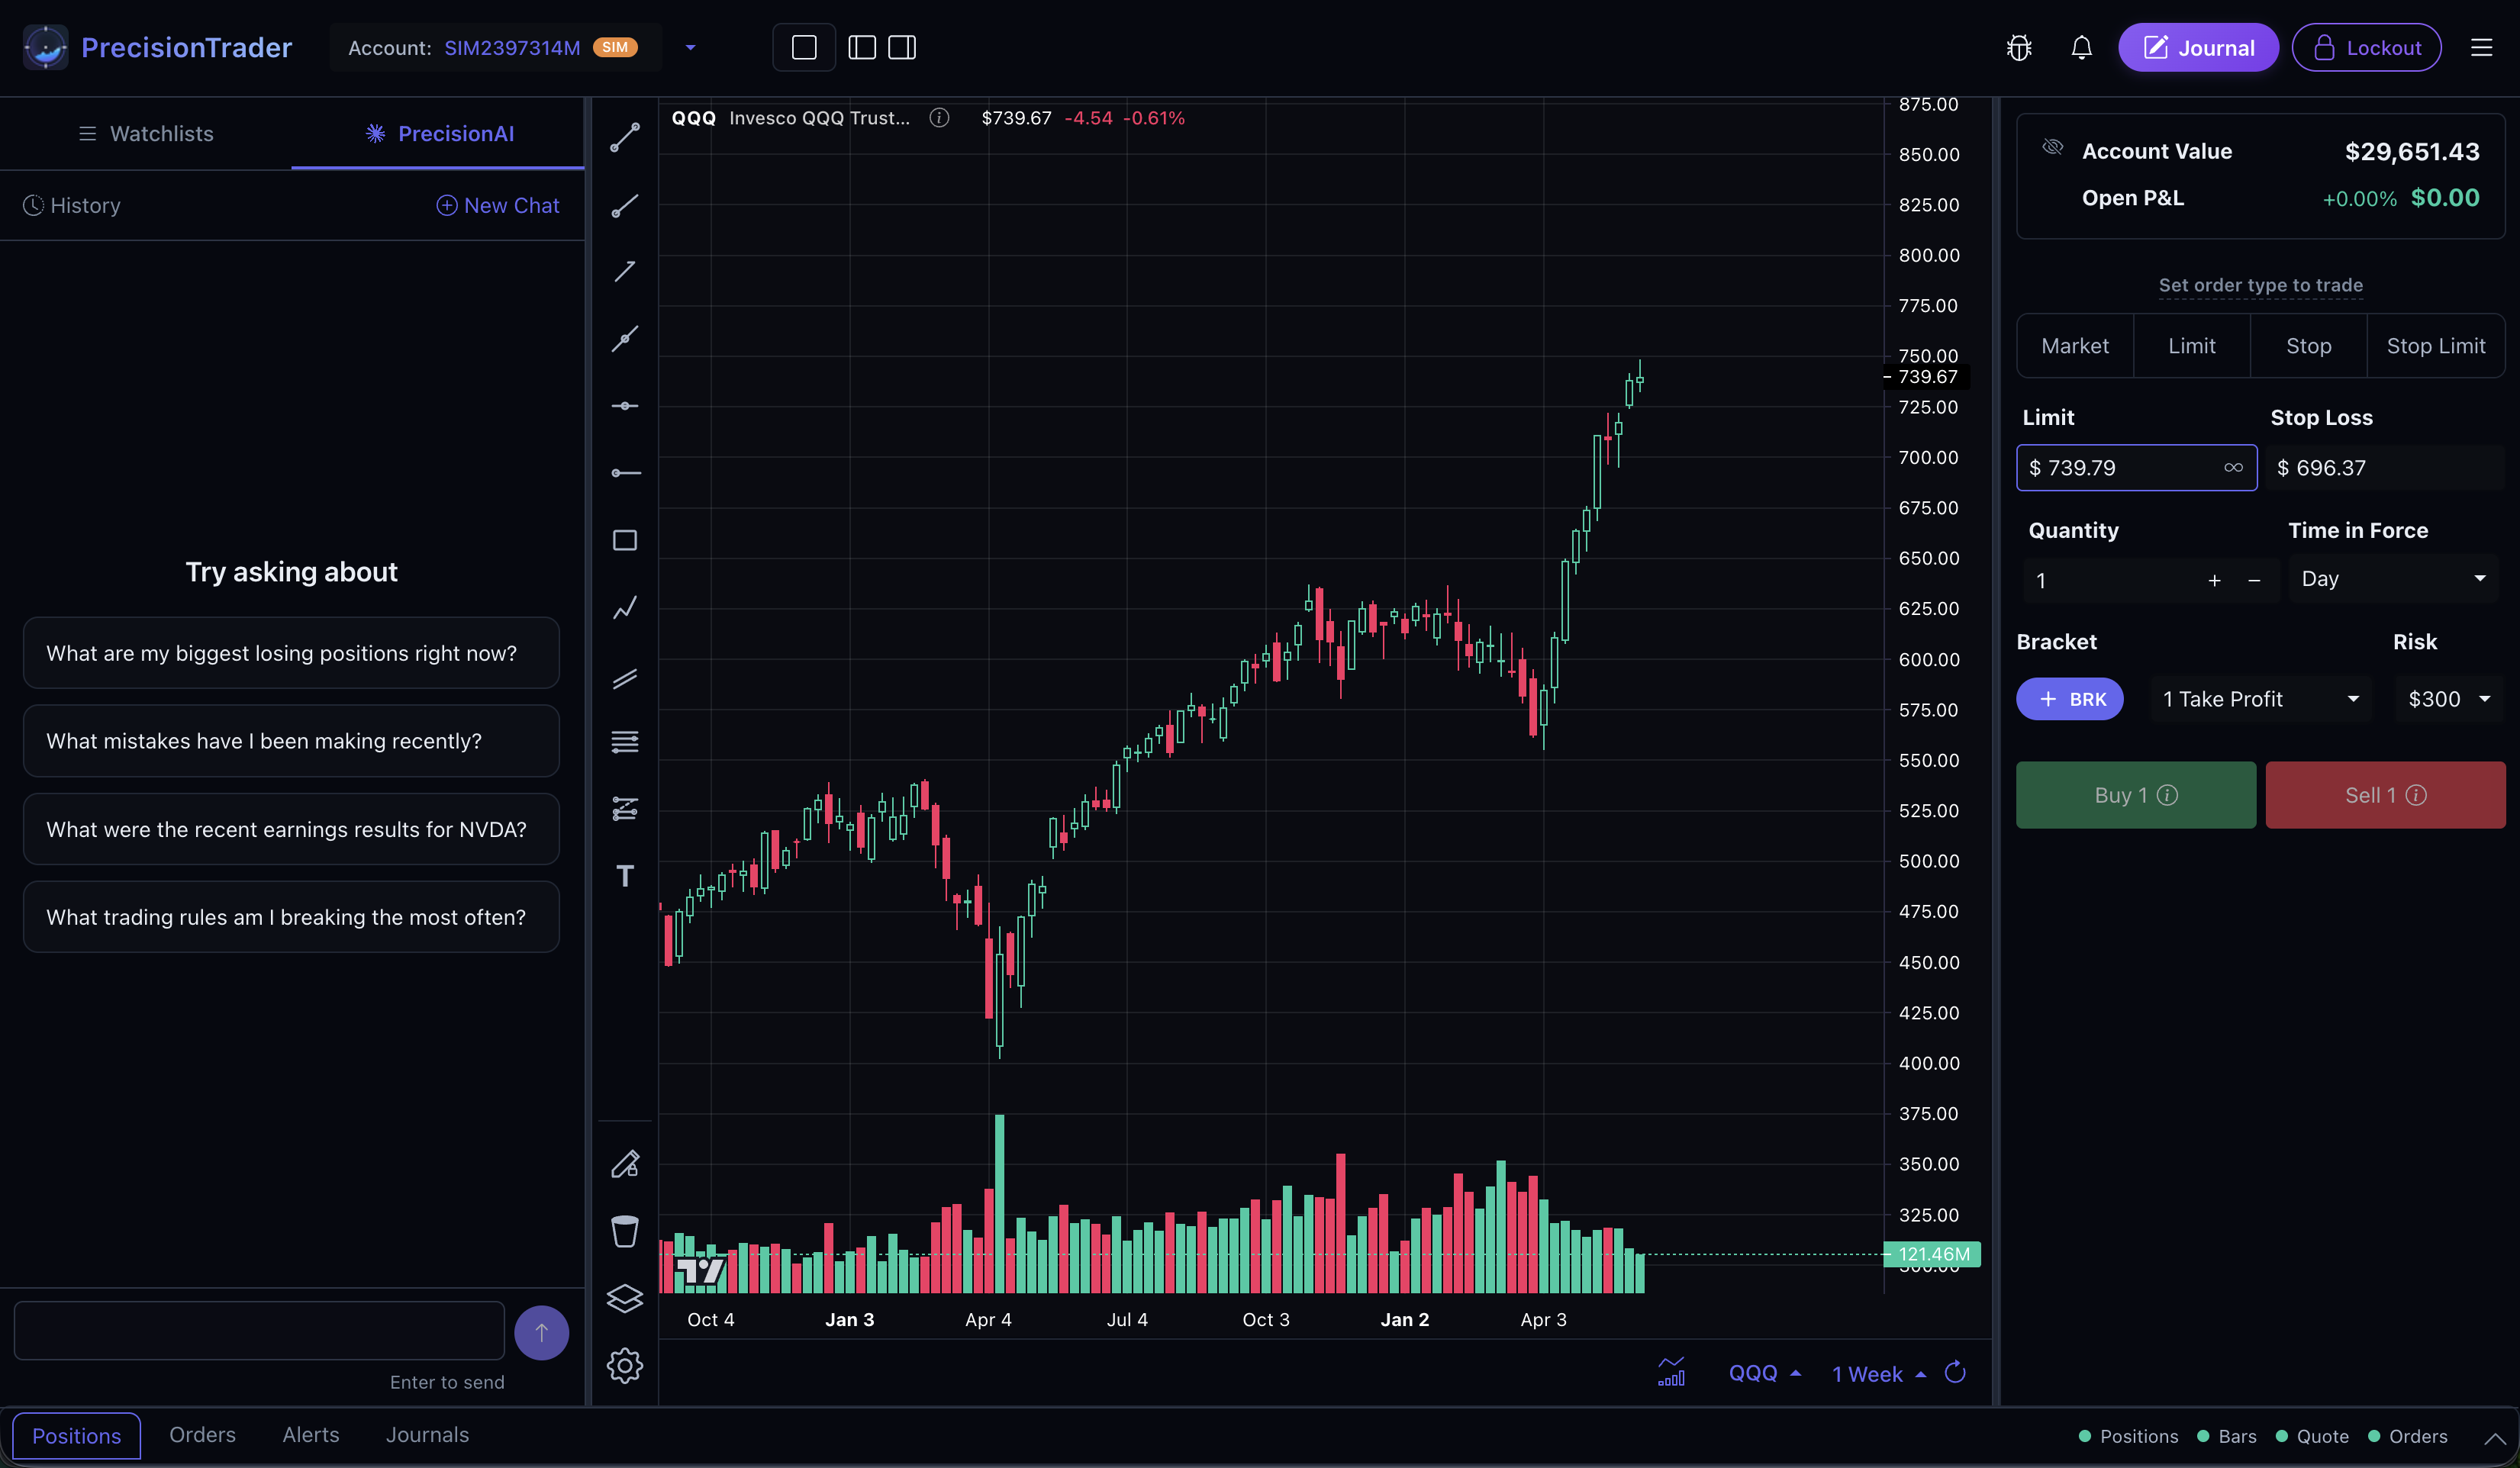Switch to single-pane layout

[804, 48]
